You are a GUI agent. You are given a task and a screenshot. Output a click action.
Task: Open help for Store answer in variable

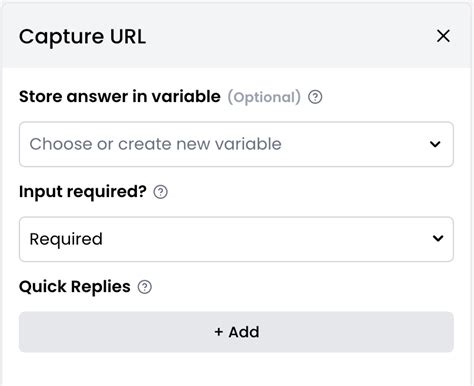tap(315, 97)
